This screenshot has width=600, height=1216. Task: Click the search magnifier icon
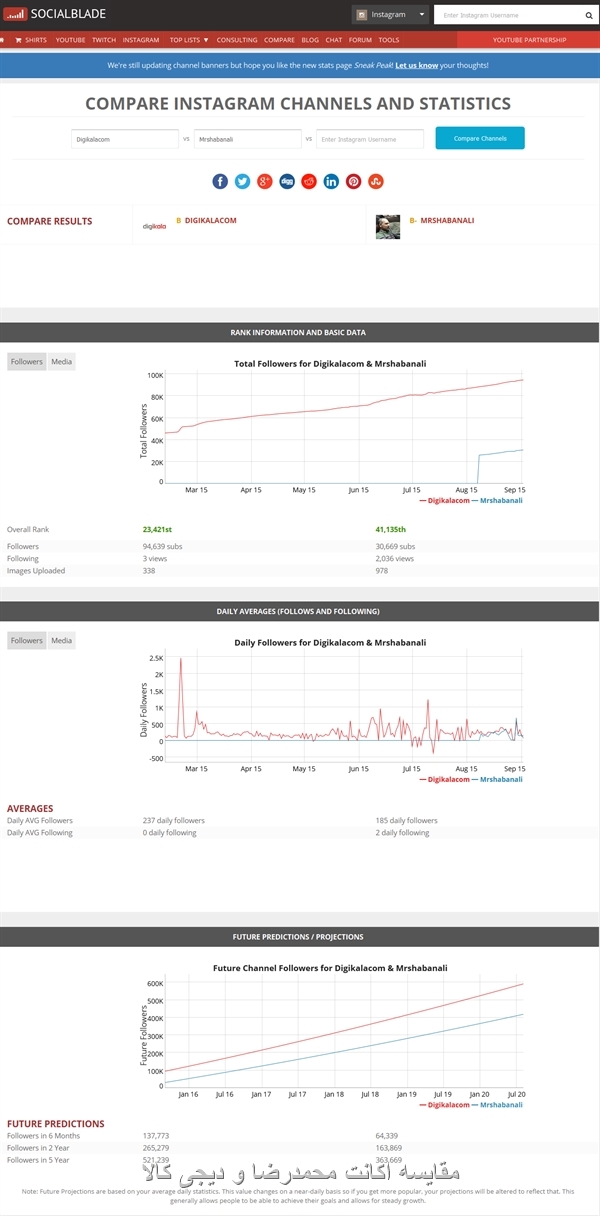pyautogui.click(x=588, y=15)
